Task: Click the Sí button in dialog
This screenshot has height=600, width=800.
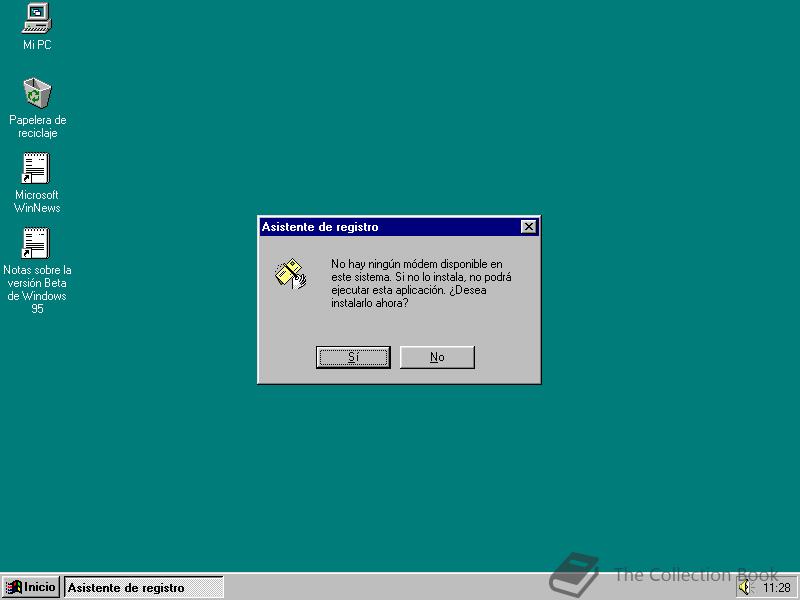Action: pos(353,357)
